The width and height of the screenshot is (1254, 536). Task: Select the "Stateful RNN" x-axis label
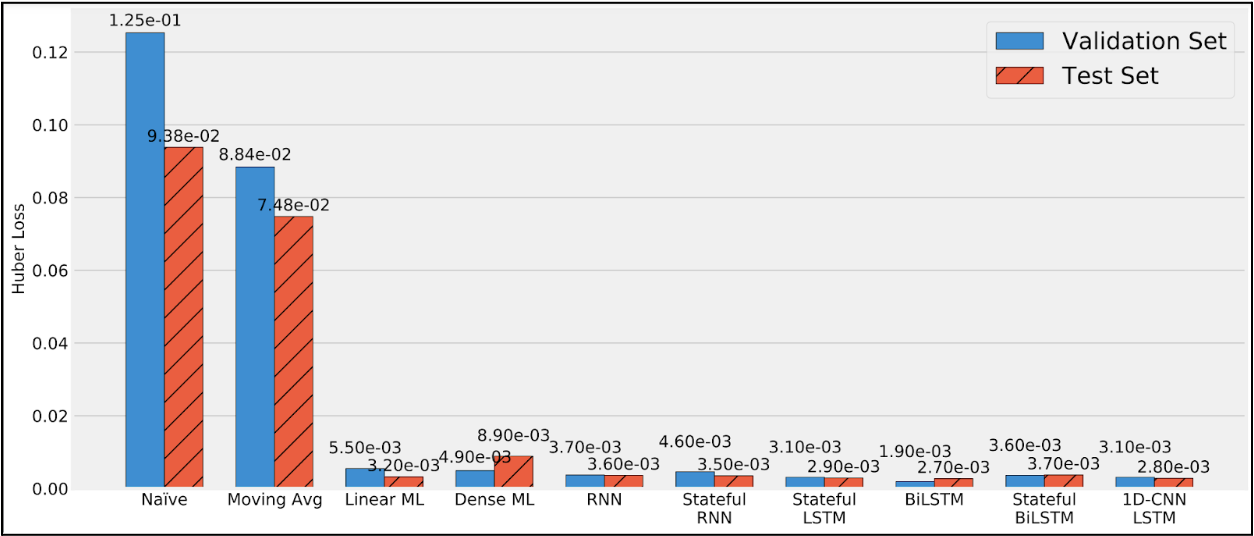tap(714, 508)
